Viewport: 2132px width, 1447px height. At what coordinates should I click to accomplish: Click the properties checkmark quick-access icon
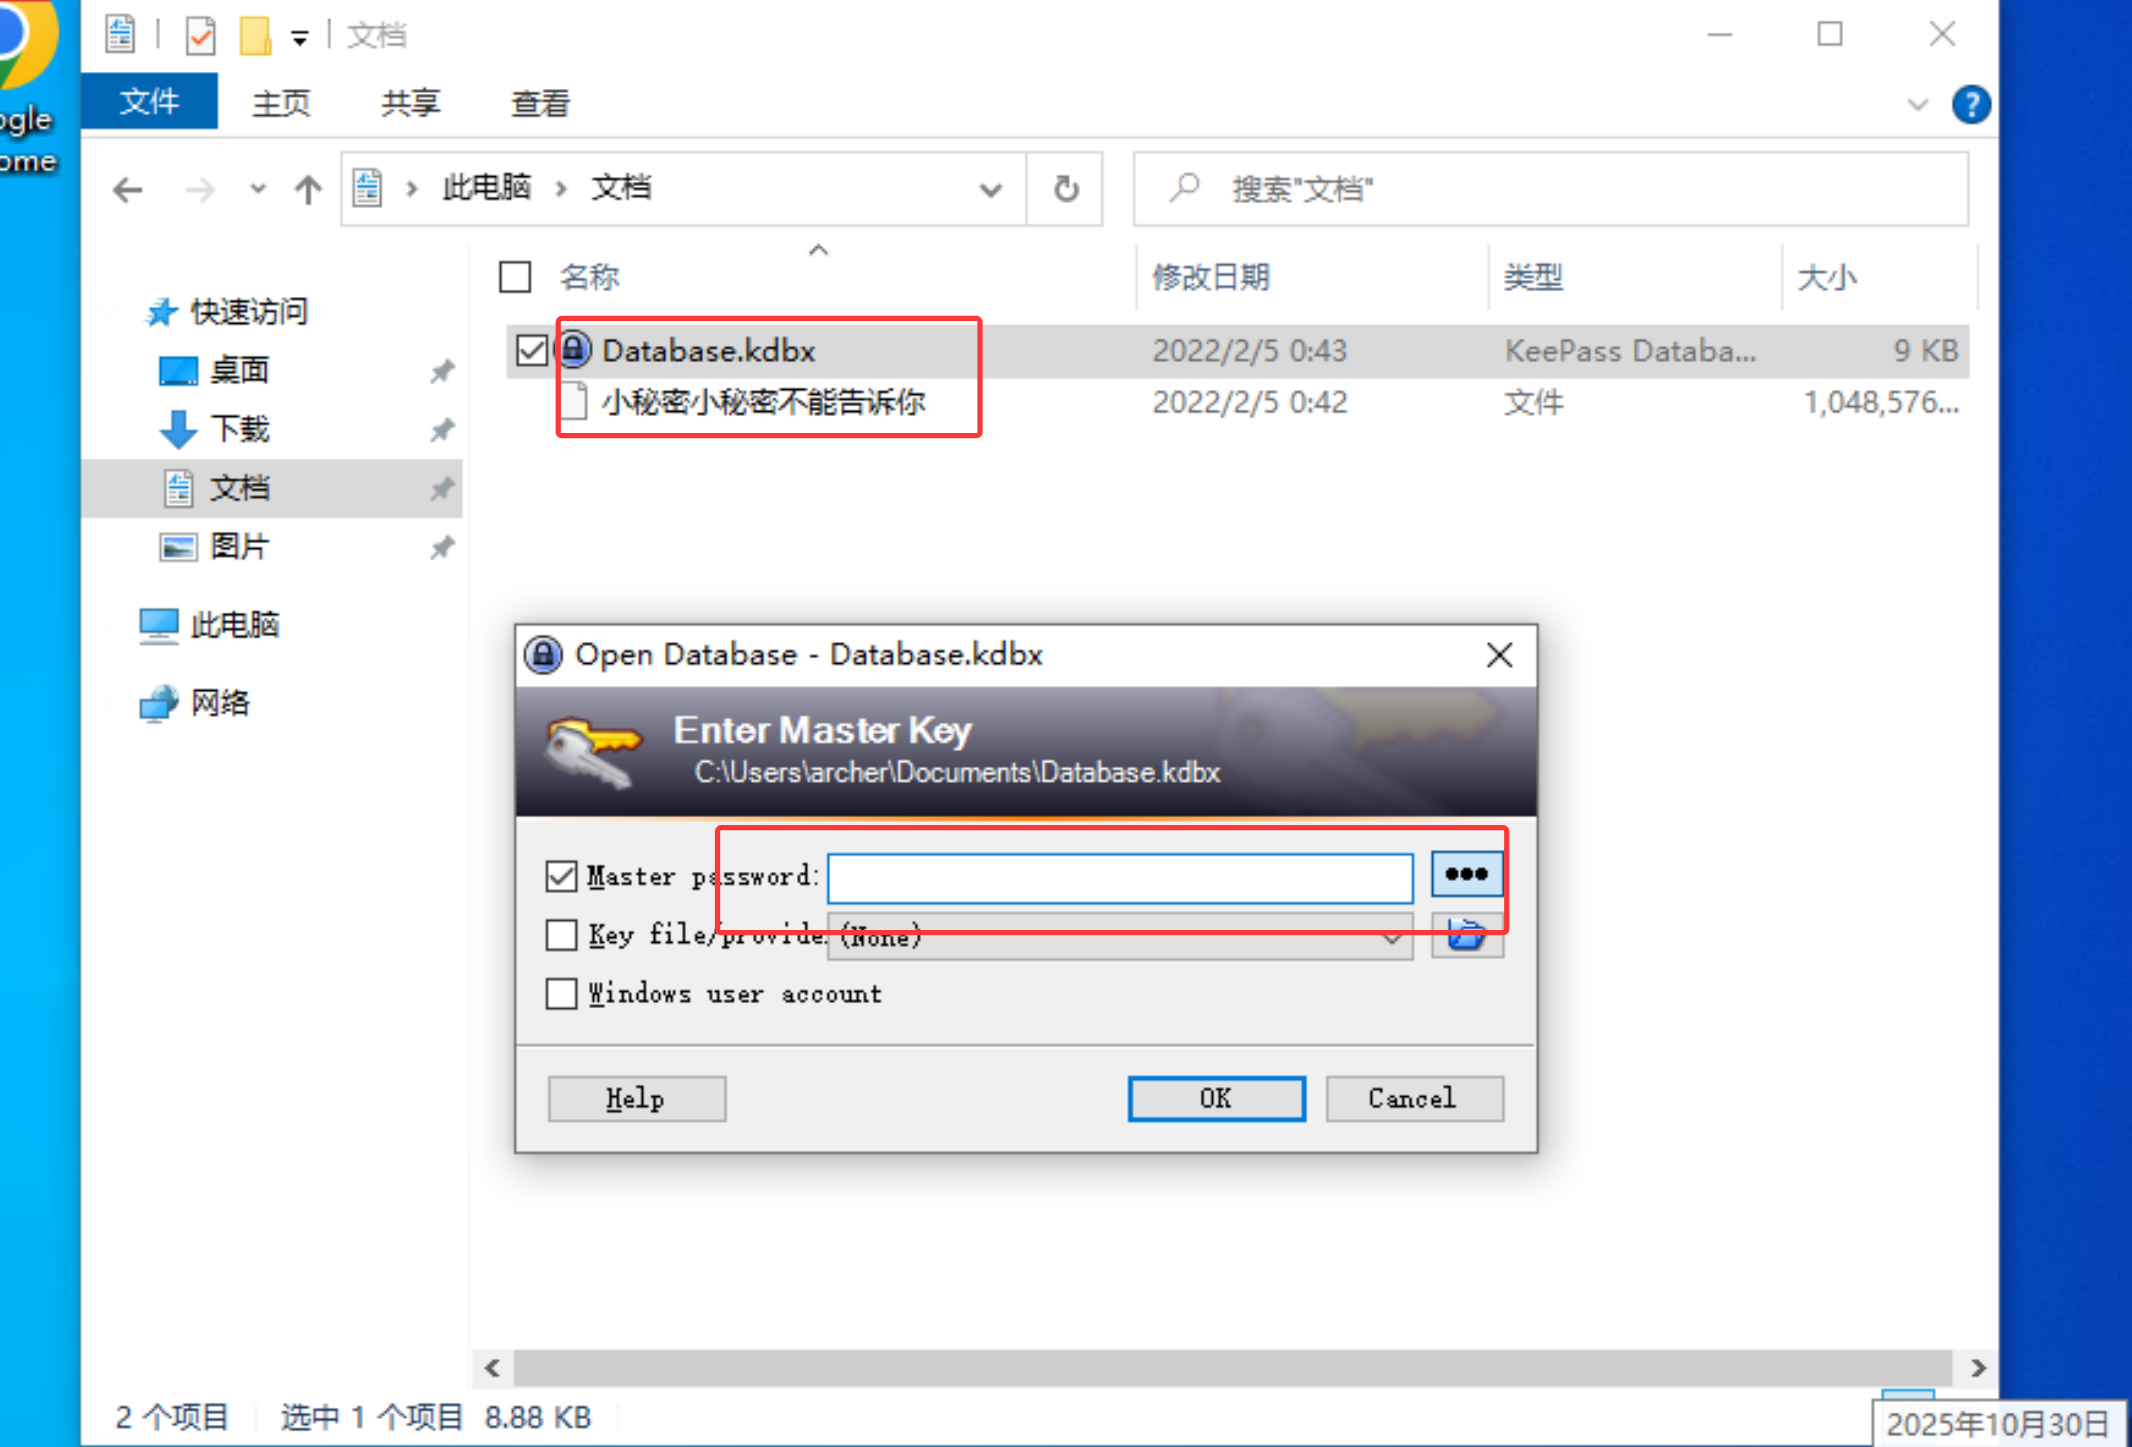pyautogui.click(x=200, y=36)
